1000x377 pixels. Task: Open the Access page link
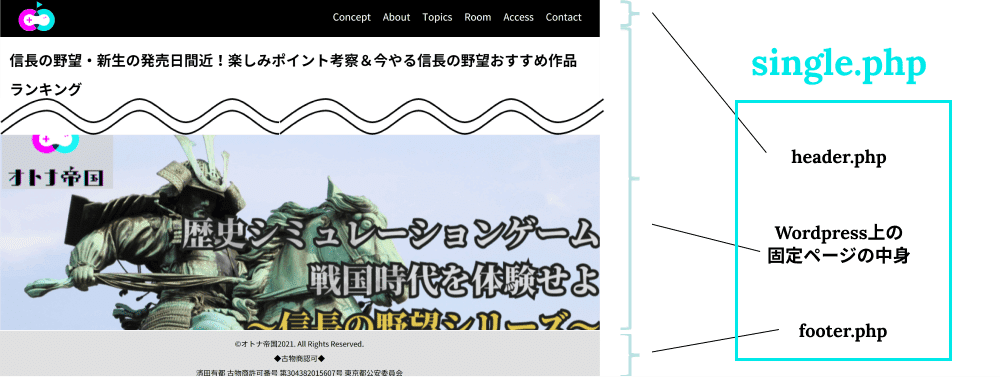click(518, 17)
